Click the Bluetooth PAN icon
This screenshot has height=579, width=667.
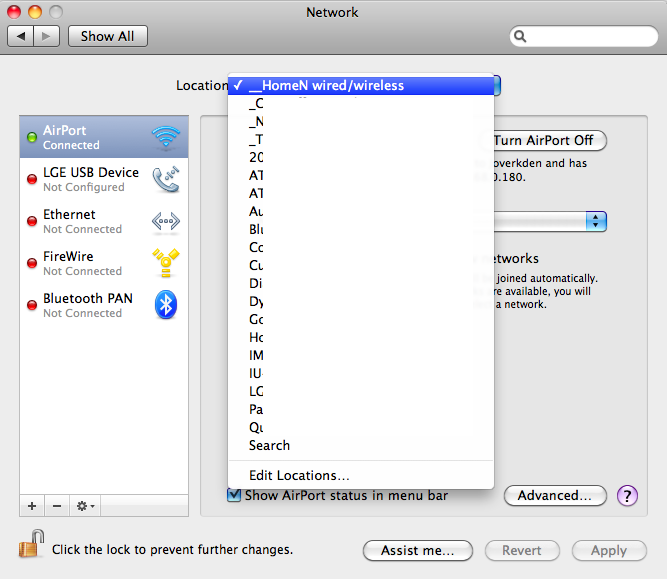(x=166, y=305)
